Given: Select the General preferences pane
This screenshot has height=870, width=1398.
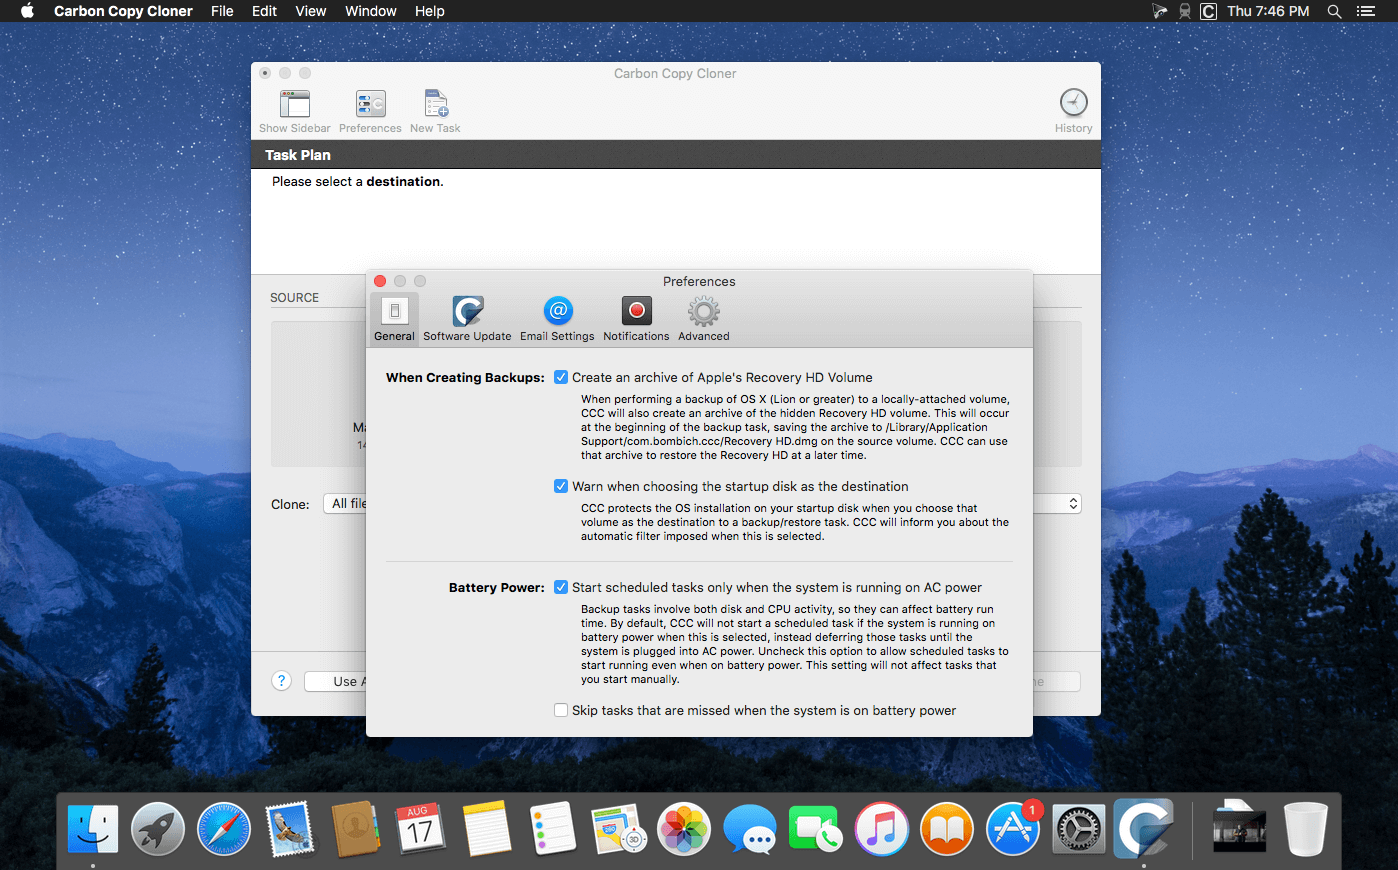Looking at the screenshot, I should point(394,318).
